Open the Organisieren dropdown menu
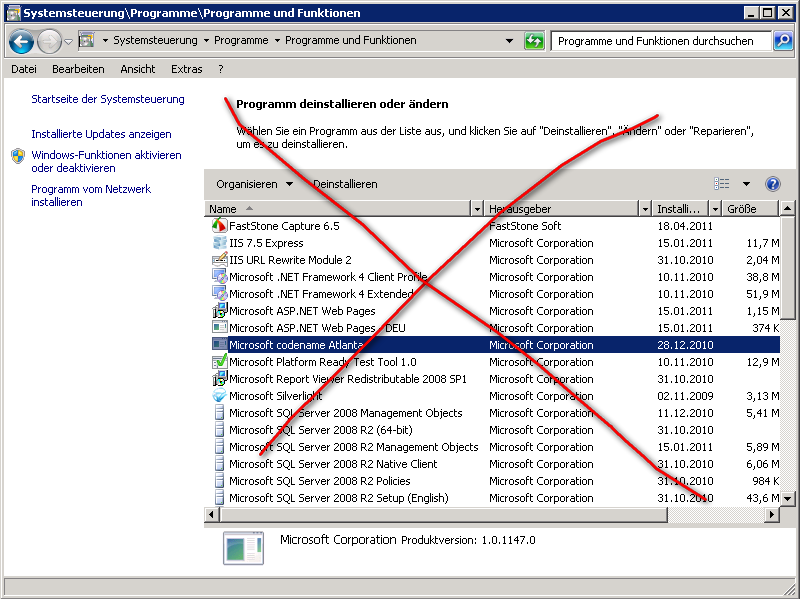The image size is (800, 599). coord(254,184)
